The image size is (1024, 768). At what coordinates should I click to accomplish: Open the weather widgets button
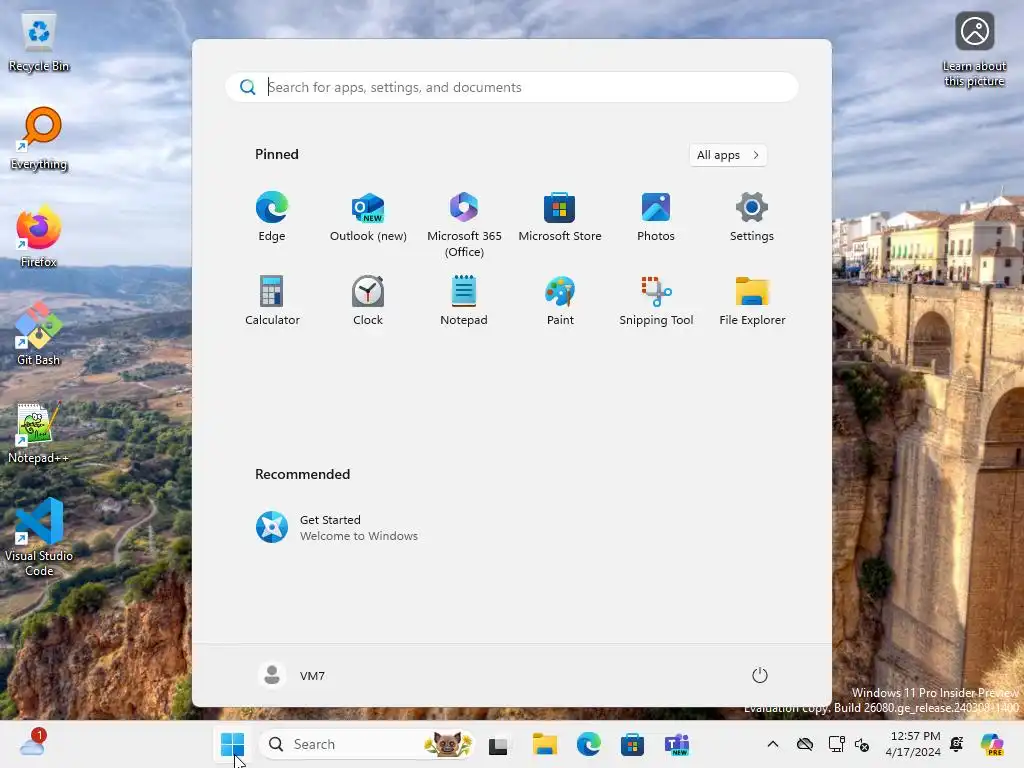coord(32,743)
